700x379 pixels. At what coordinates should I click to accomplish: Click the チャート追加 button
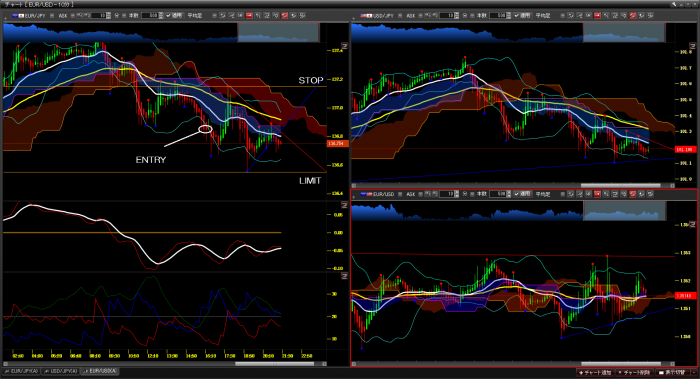[x=595, y=372]
